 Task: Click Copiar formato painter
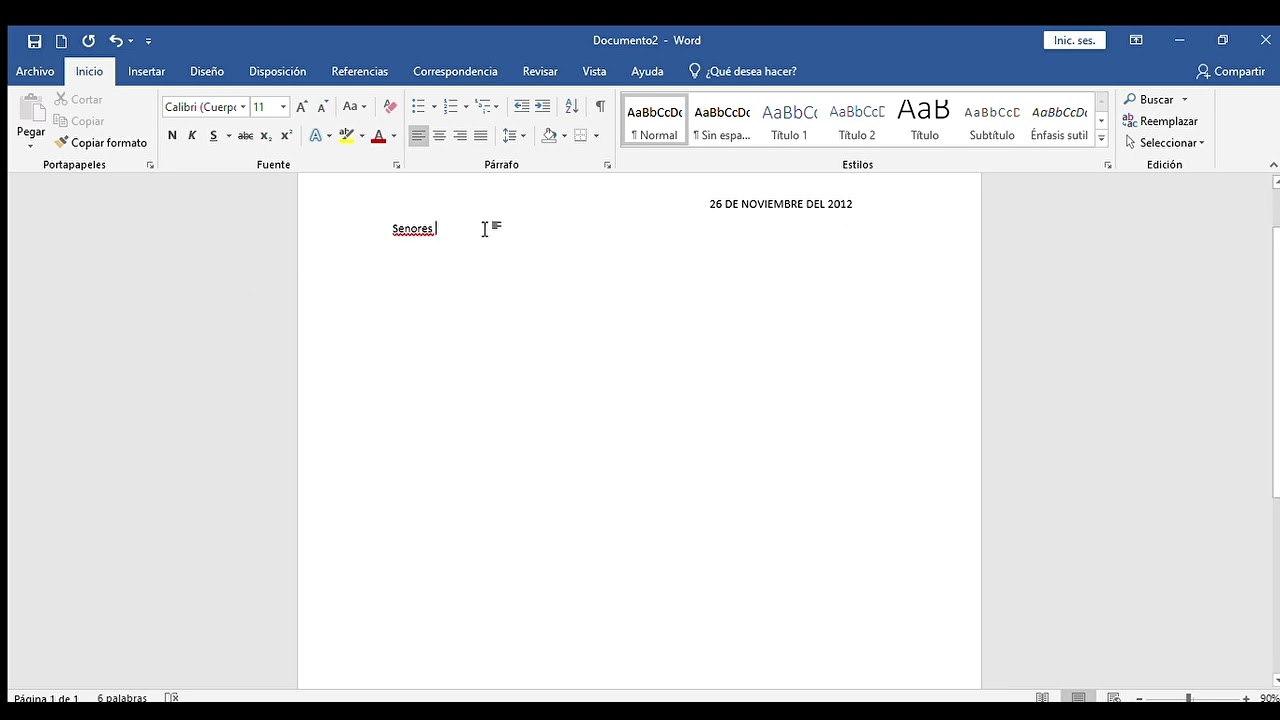pyautogui.click(x=100, y=142)
